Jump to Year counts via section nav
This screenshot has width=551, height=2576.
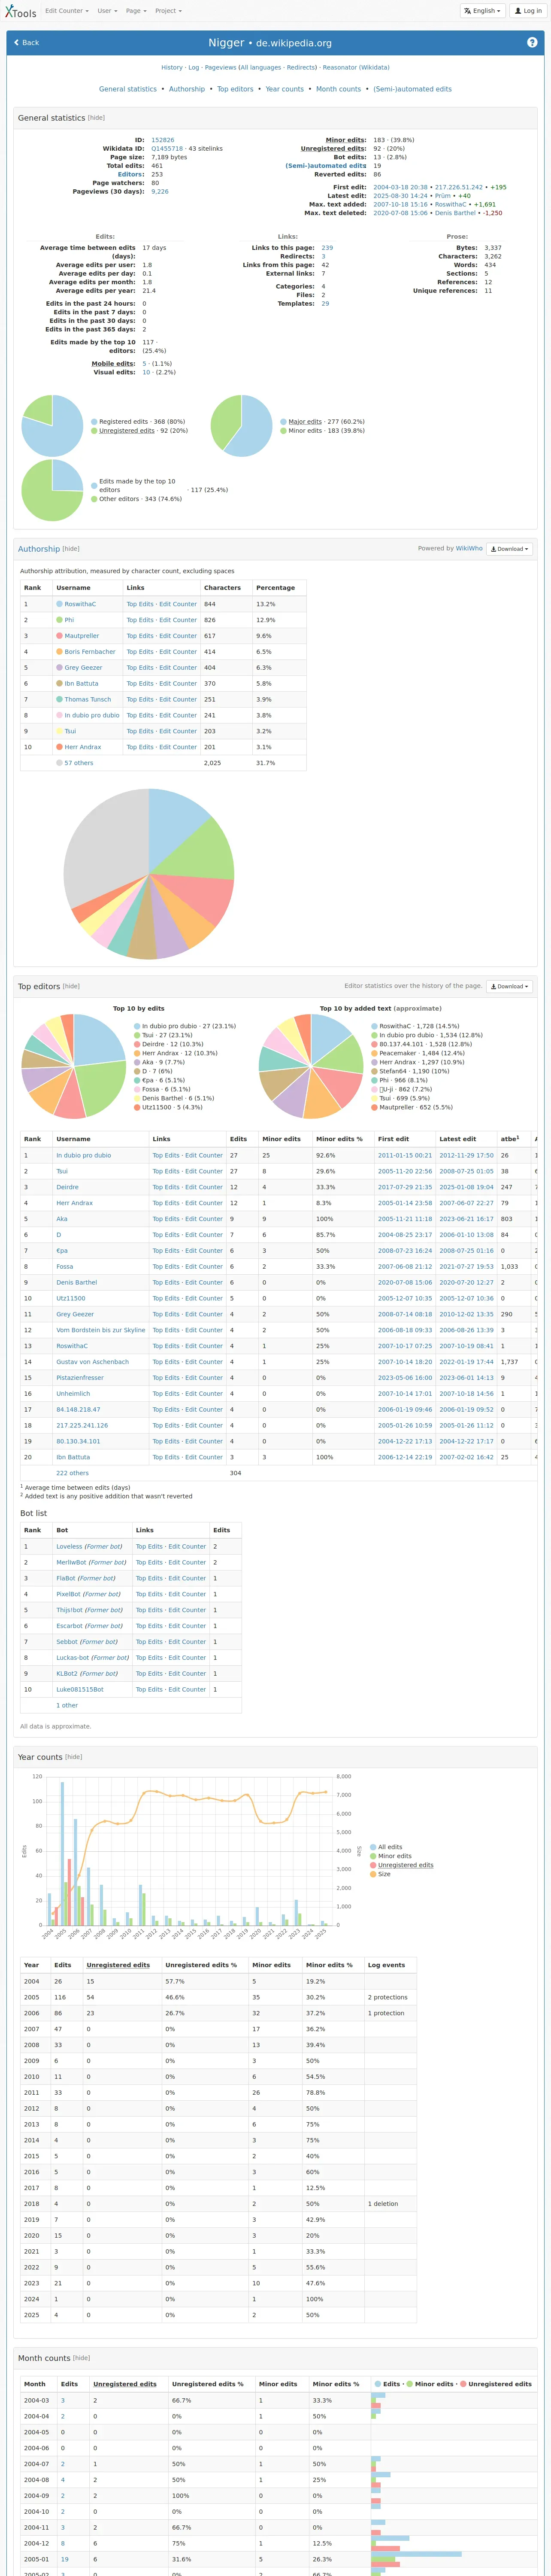coord(285,89)
